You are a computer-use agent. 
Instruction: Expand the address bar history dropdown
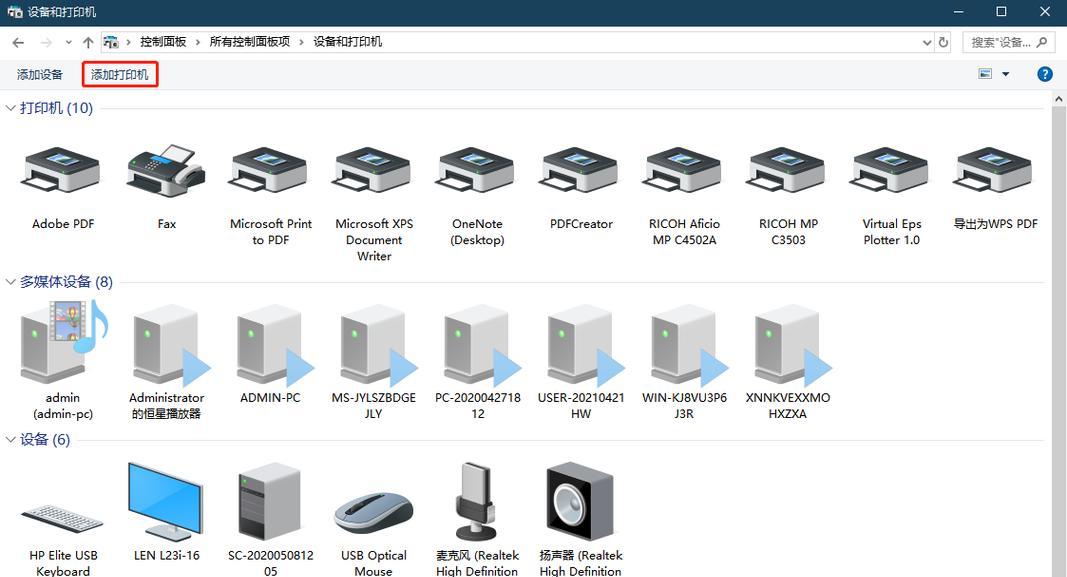click(927, 42)
